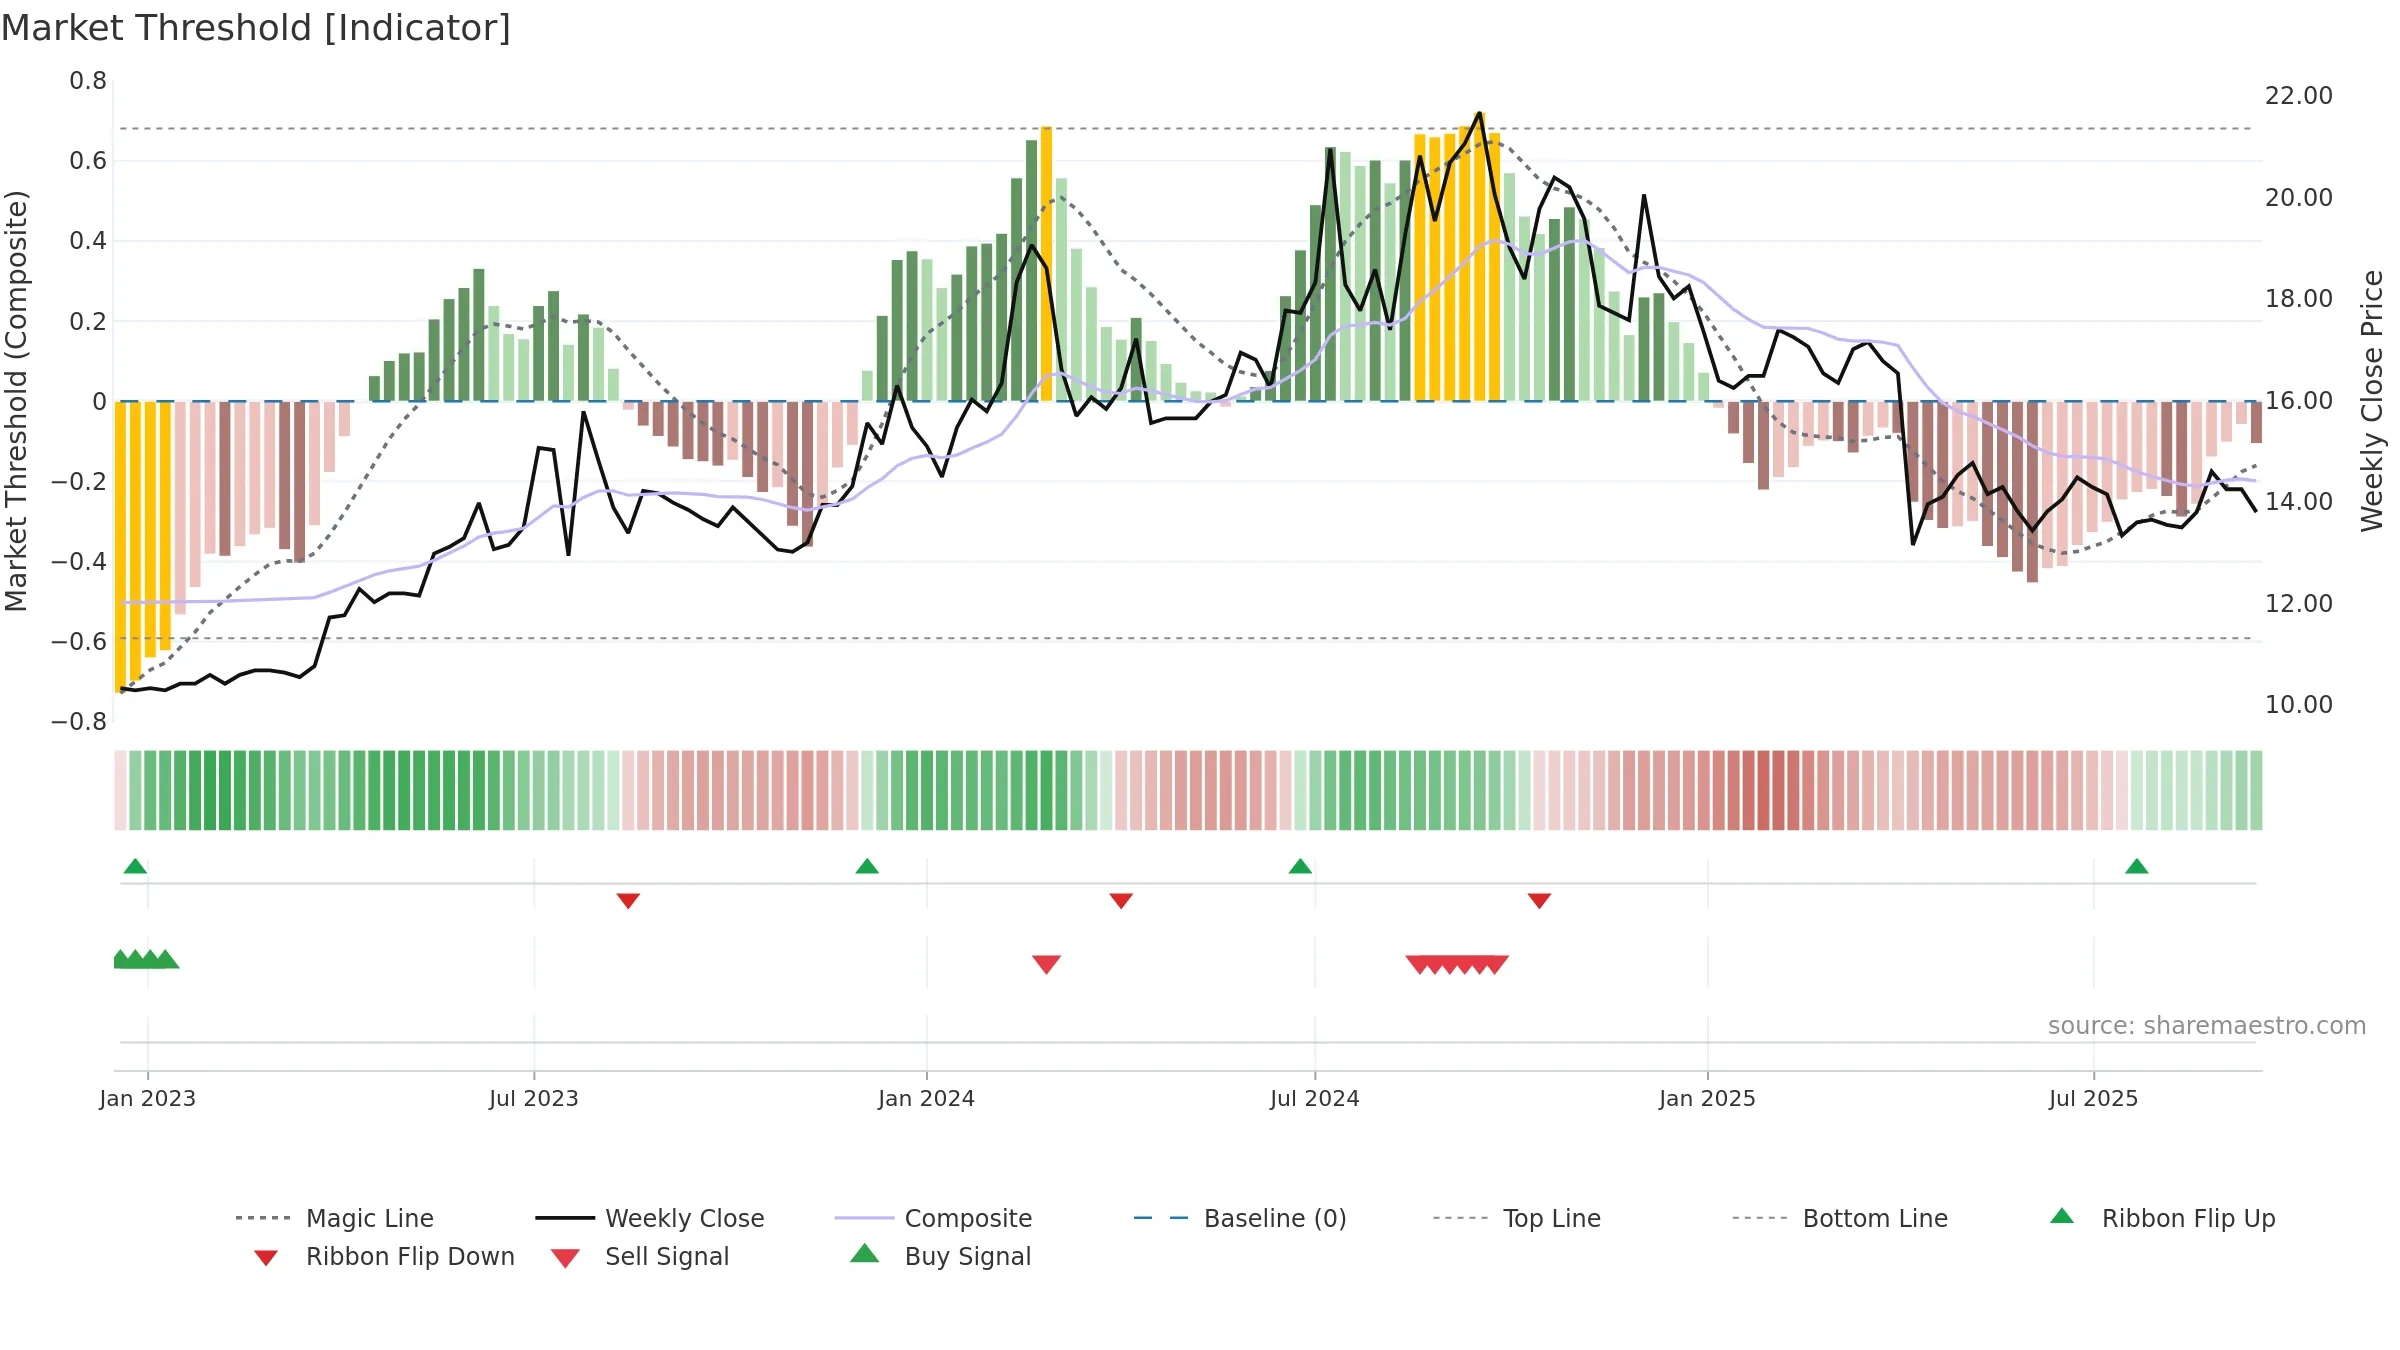Click the Jan 2023 x-axis label
The width and height of the screenshot is (2400, 1350).
(148, 1098)
